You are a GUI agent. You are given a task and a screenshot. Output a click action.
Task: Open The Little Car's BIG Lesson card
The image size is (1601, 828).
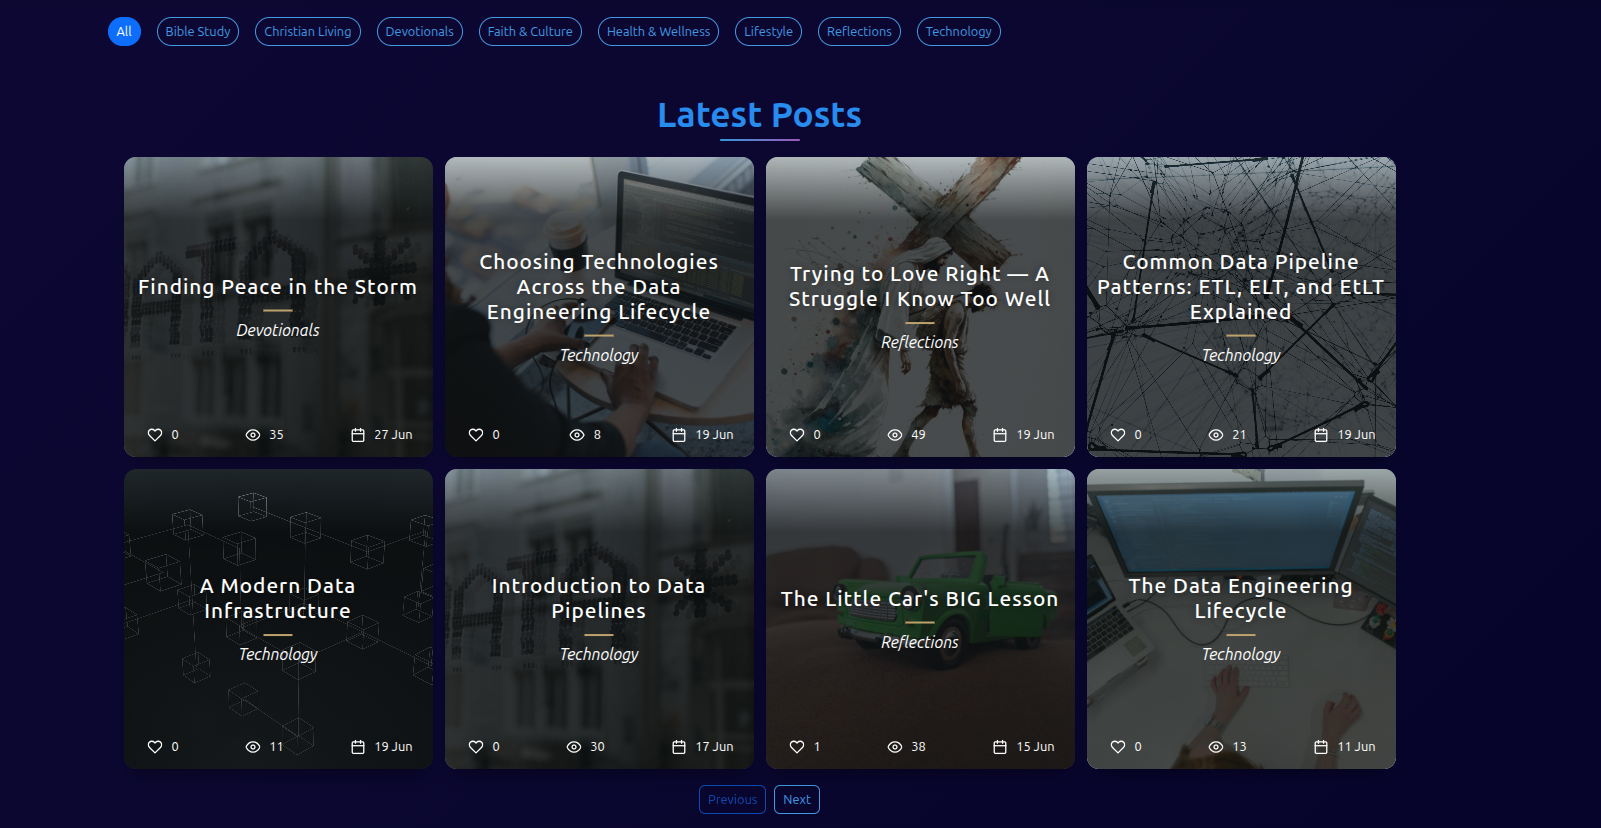[920, 599]
